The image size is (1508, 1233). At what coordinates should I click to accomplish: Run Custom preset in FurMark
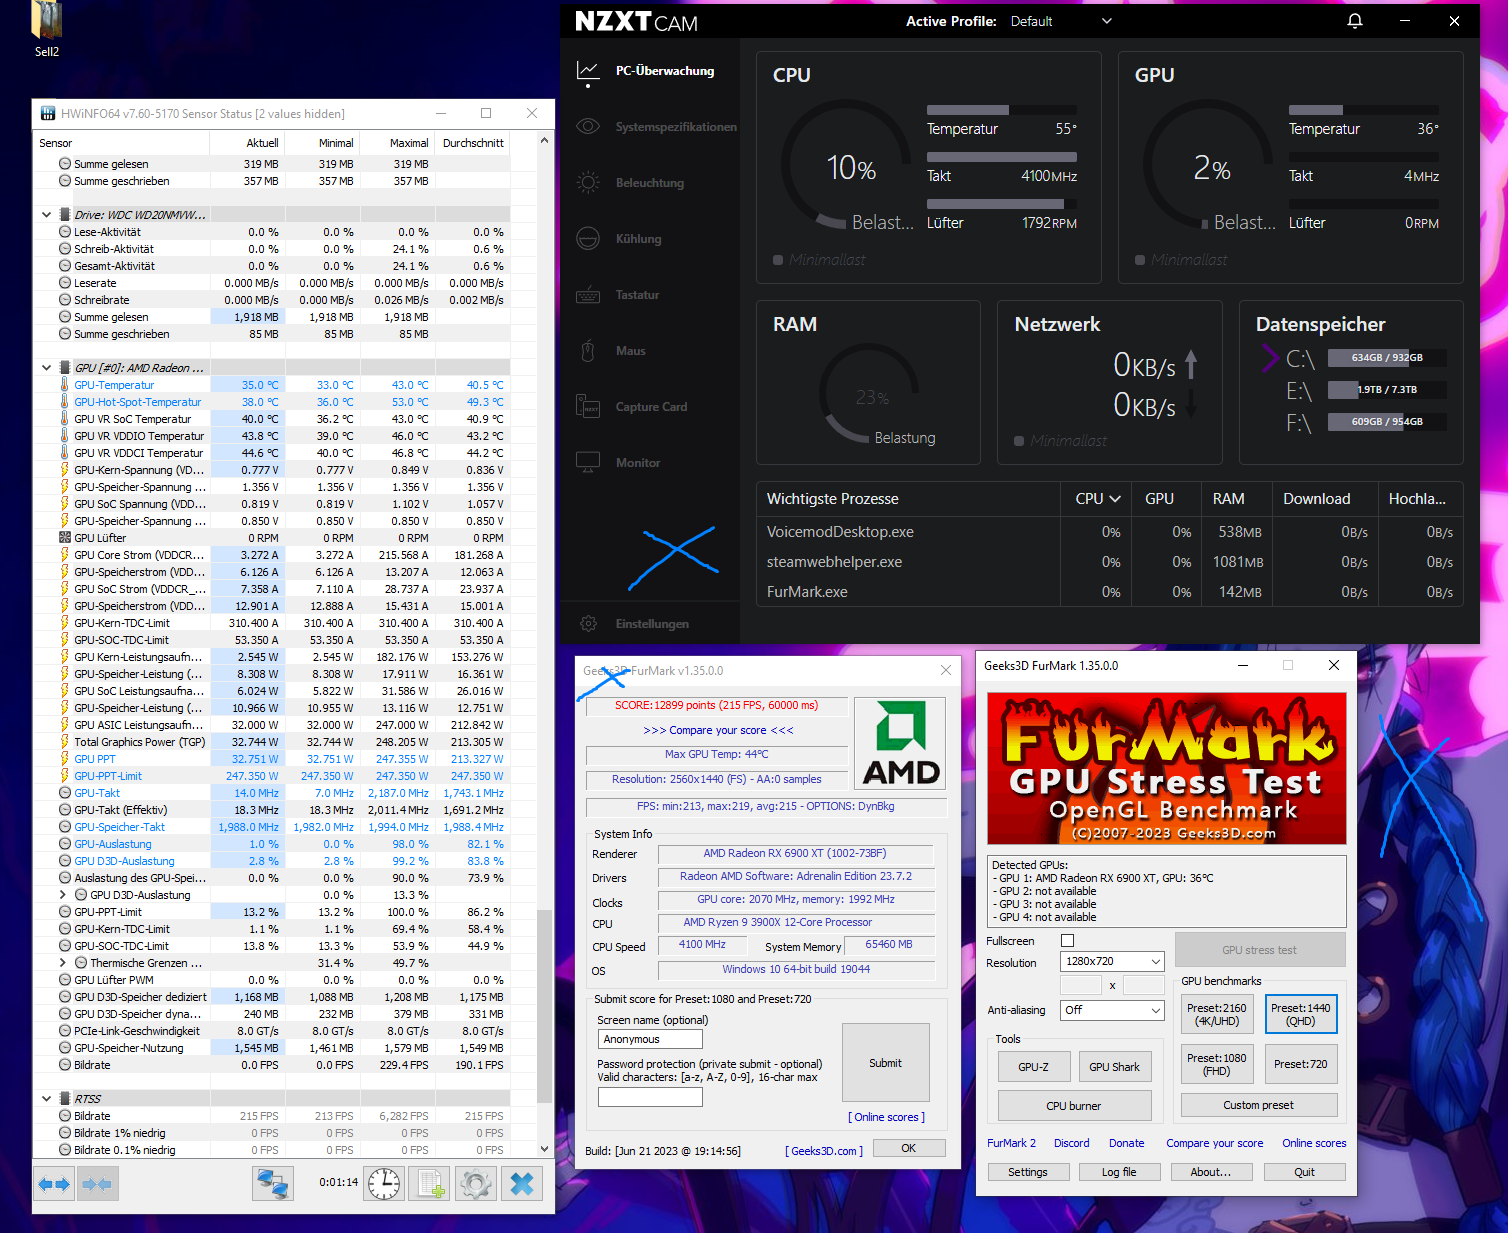click(x=1259, y=1105)
